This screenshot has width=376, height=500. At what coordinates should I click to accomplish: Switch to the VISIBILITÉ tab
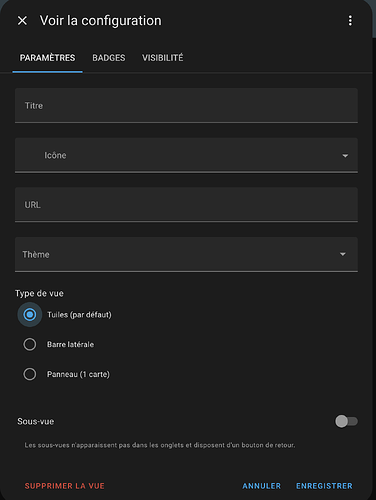tap(163, 58)
